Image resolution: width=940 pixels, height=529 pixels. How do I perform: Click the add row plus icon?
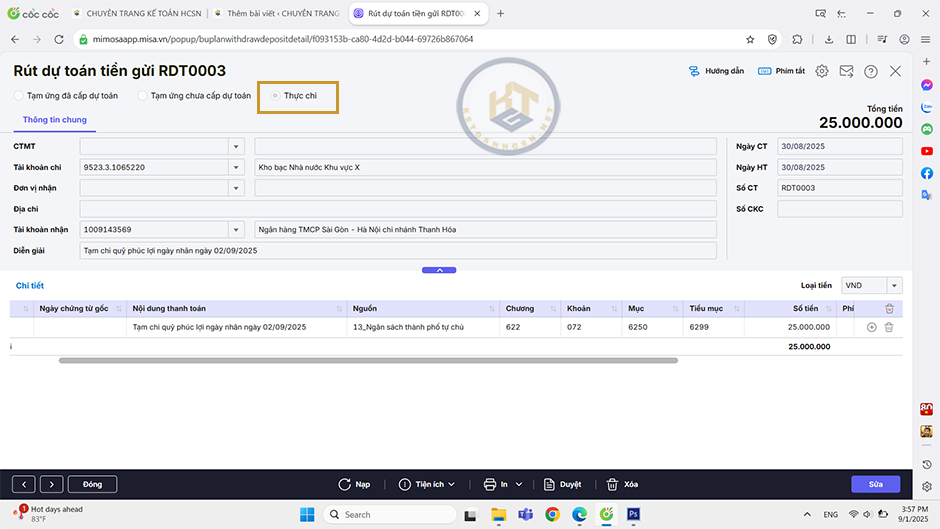(x=871, y=327)
